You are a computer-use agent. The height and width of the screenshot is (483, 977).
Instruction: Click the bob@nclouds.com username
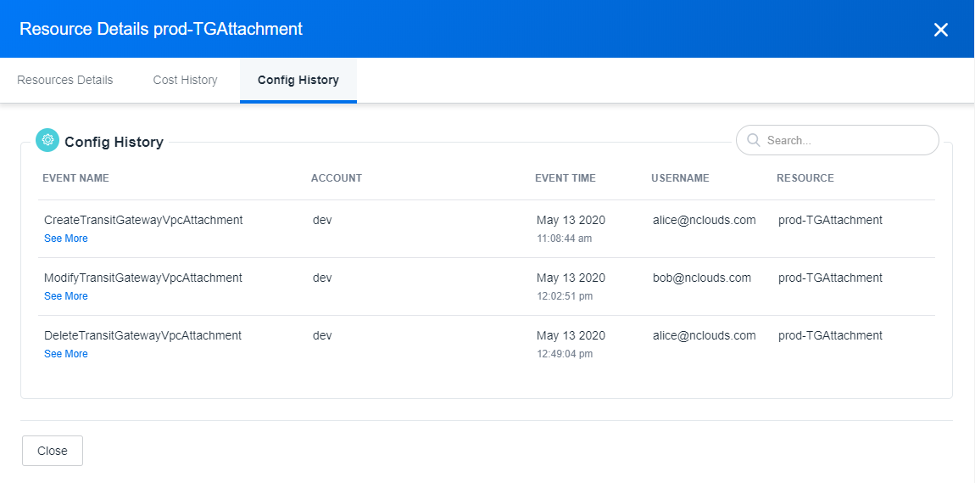[701, 278]
